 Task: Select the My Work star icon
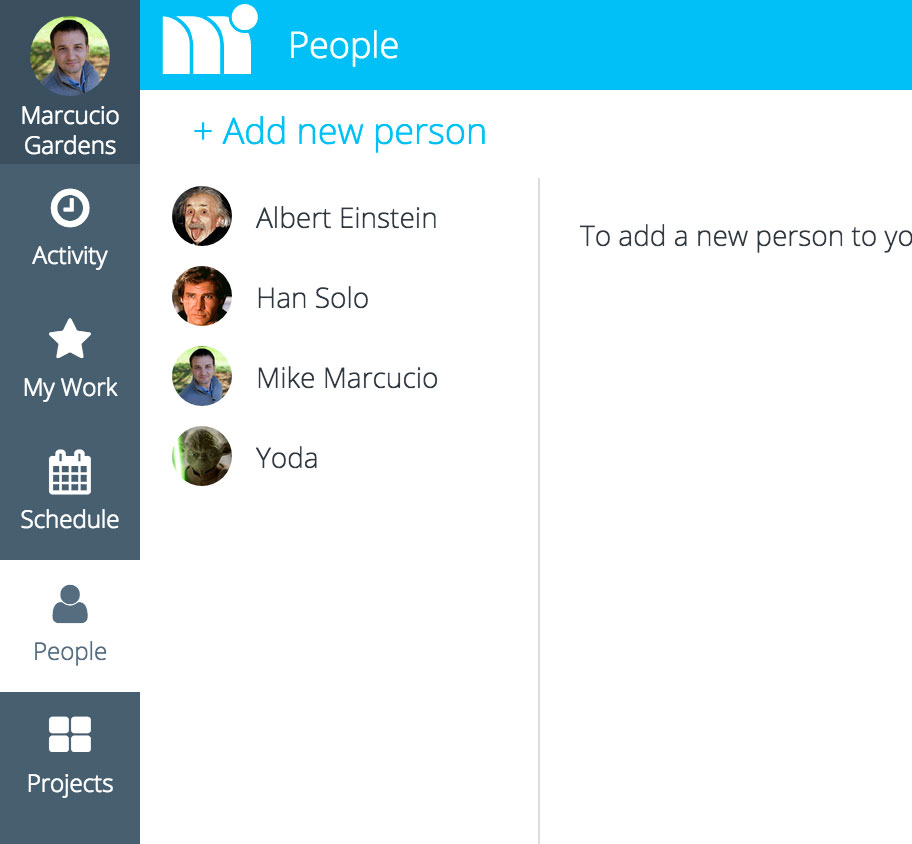tap(70, 339)
